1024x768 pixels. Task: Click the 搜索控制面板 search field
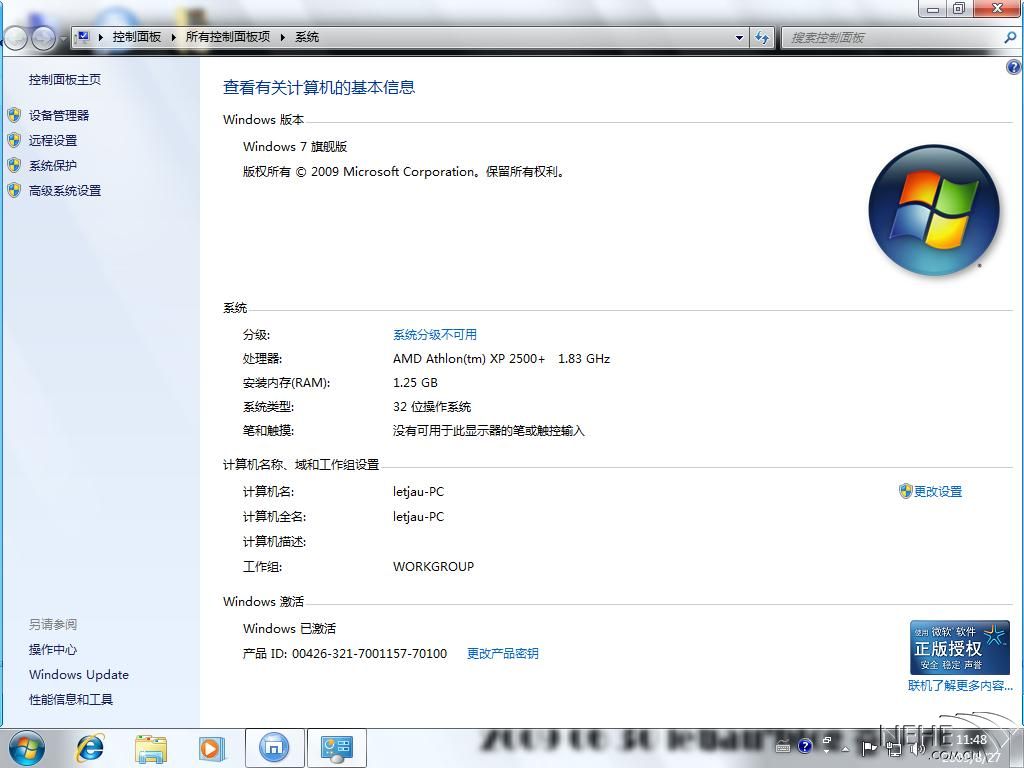890,37
